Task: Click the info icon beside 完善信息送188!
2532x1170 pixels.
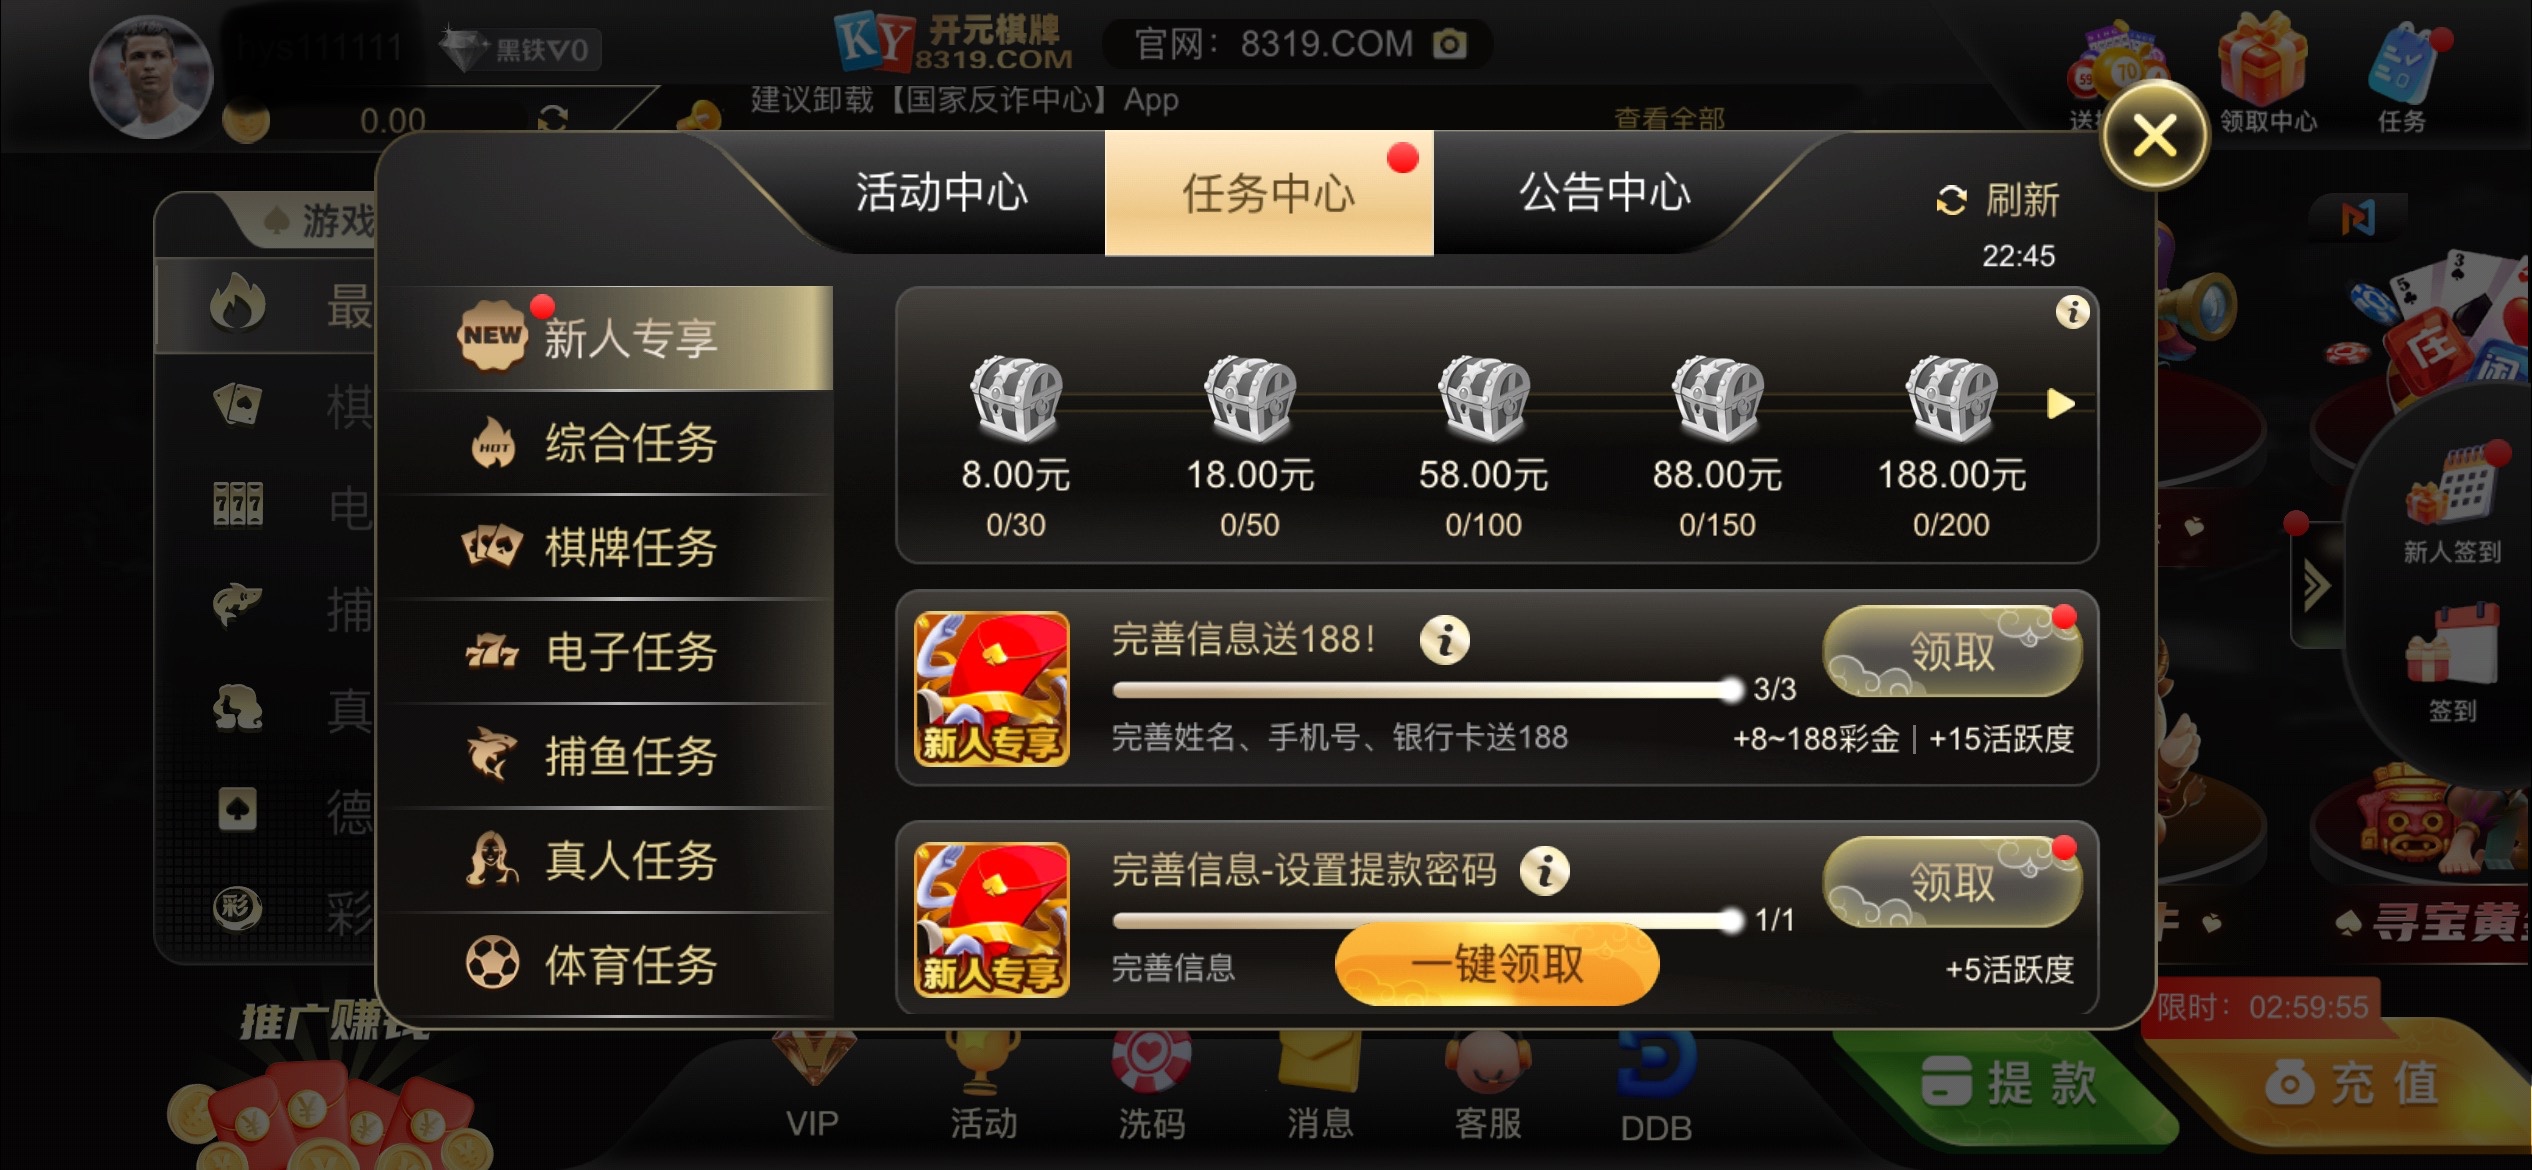Action: 1444,639
